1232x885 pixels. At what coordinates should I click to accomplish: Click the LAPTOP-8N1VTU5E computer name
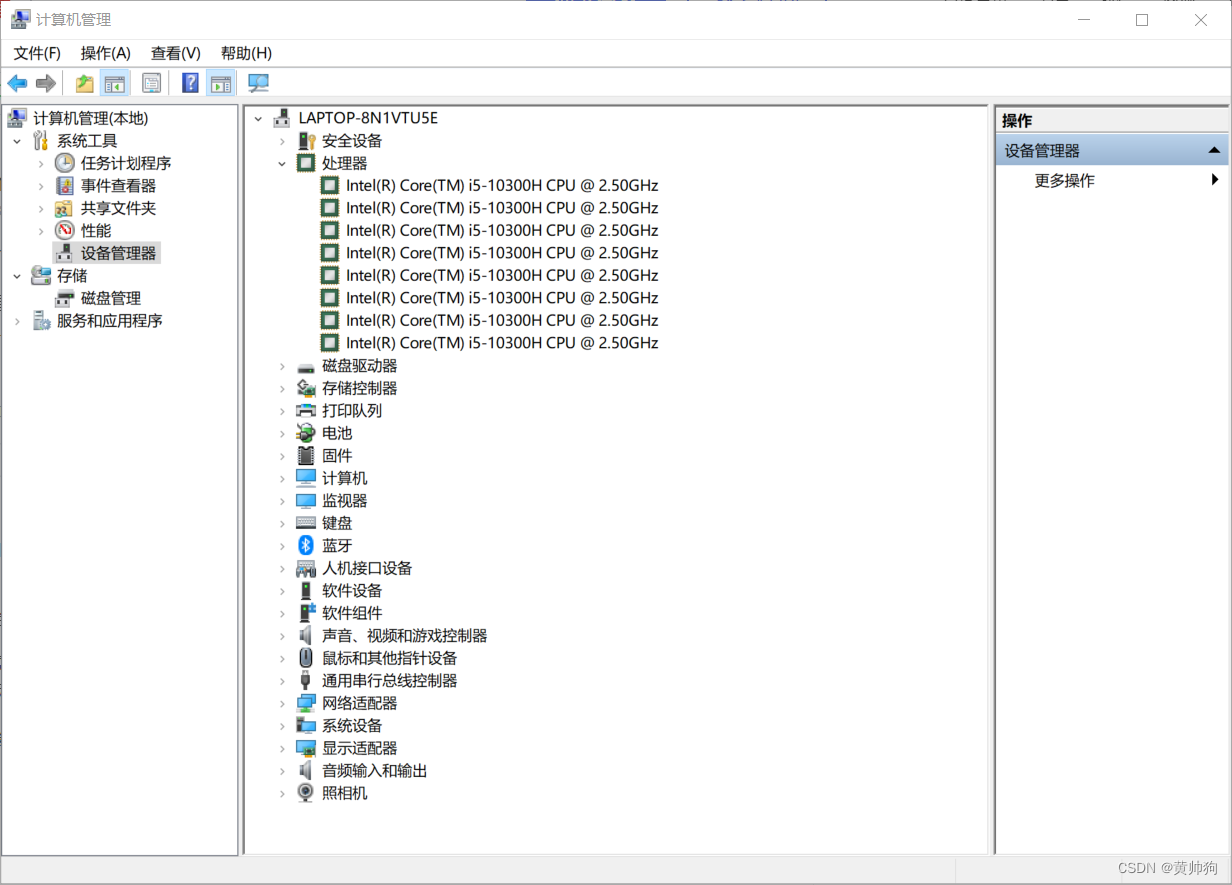click(368, 118)
